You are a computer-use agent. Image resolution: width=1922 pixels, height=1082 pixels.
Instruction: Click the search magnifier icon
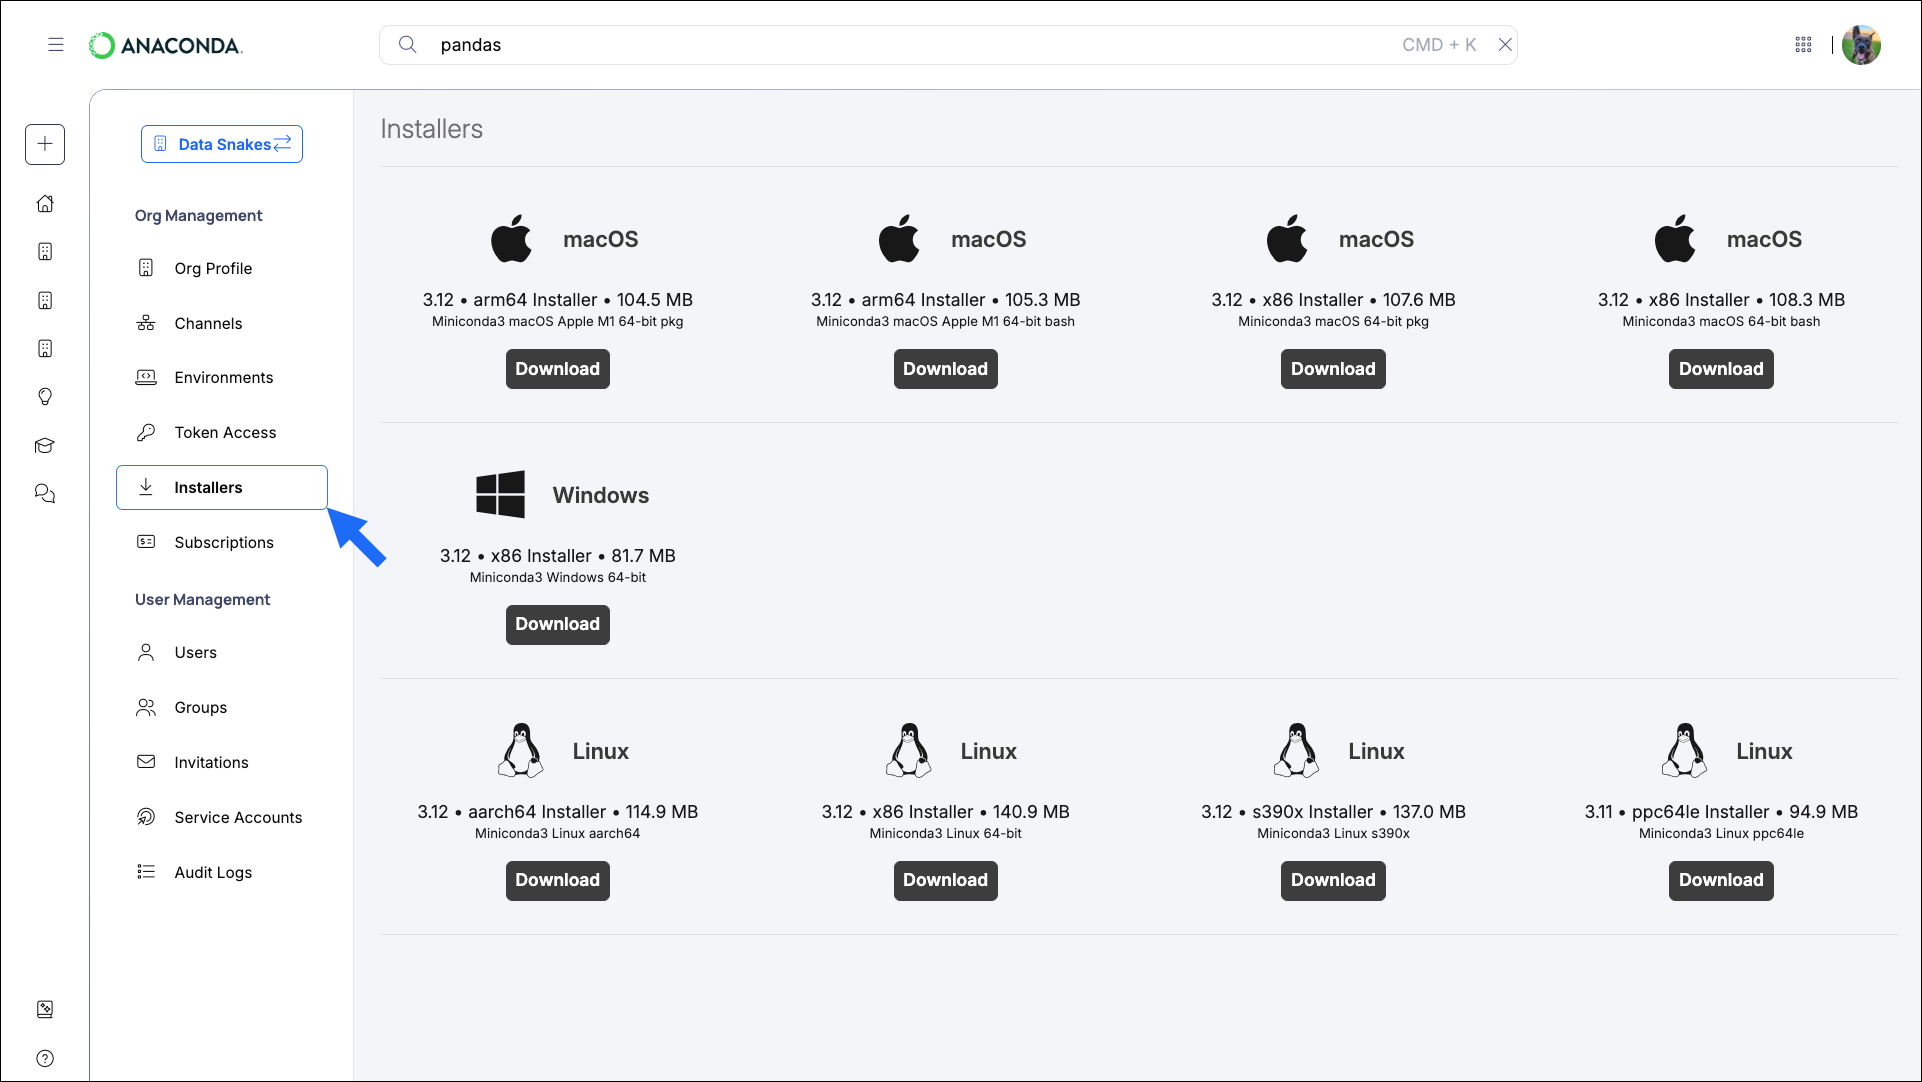[x=407, y=45]
